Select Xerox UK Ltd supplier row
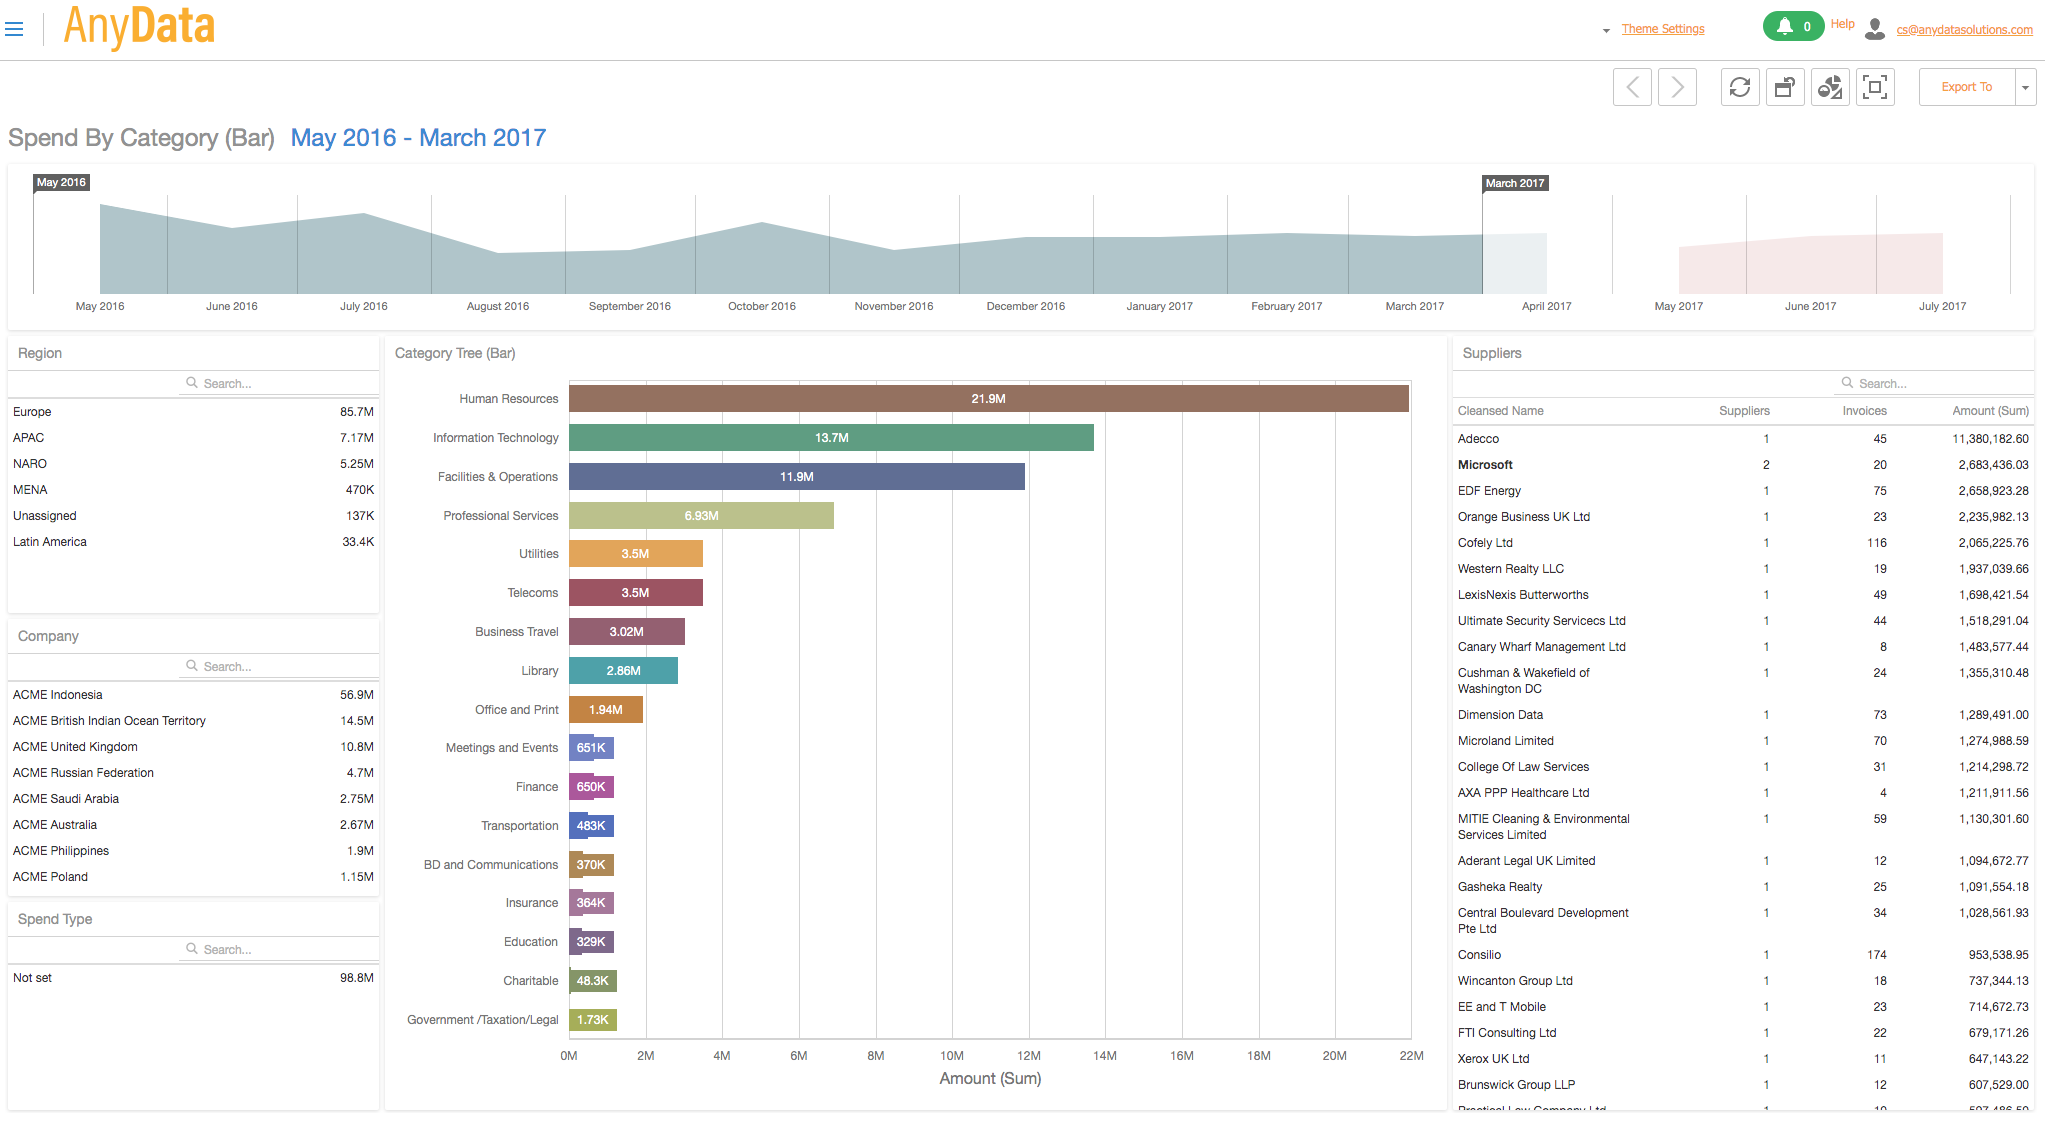This screenshot has width=2045, height=1142. [x=1743, y=1059]
